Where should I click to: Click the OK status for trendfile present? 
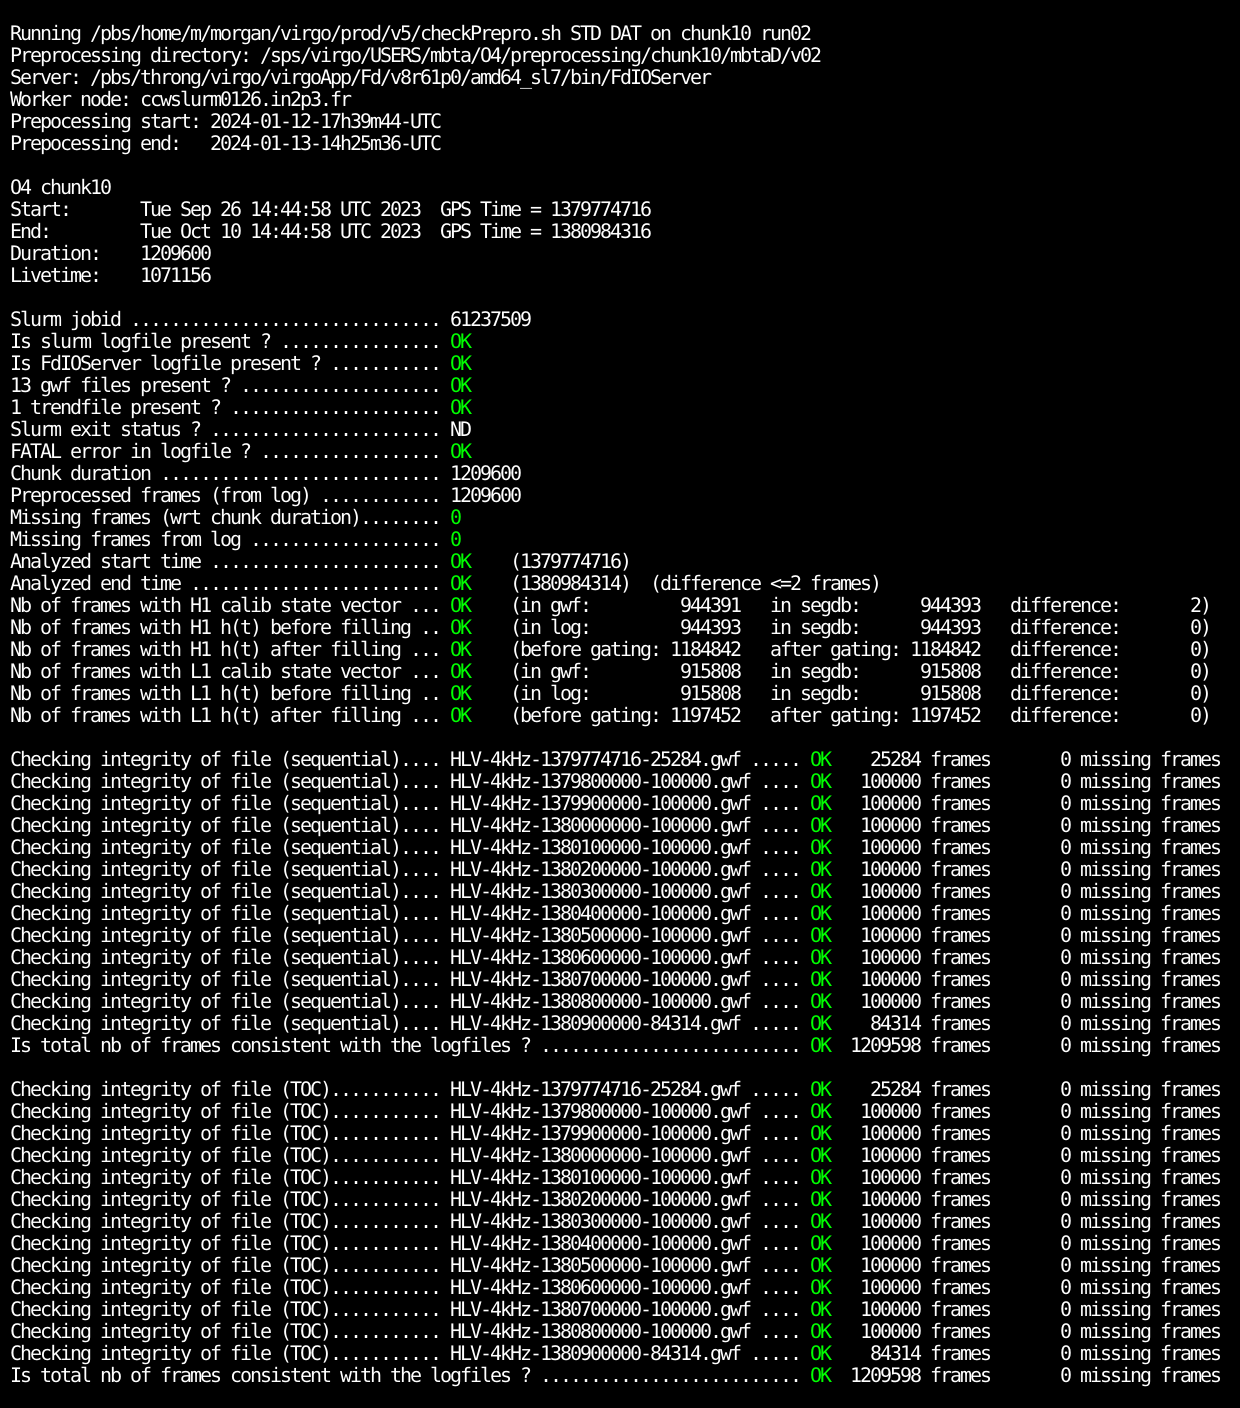pyautogui.click(x=460, y=408)
